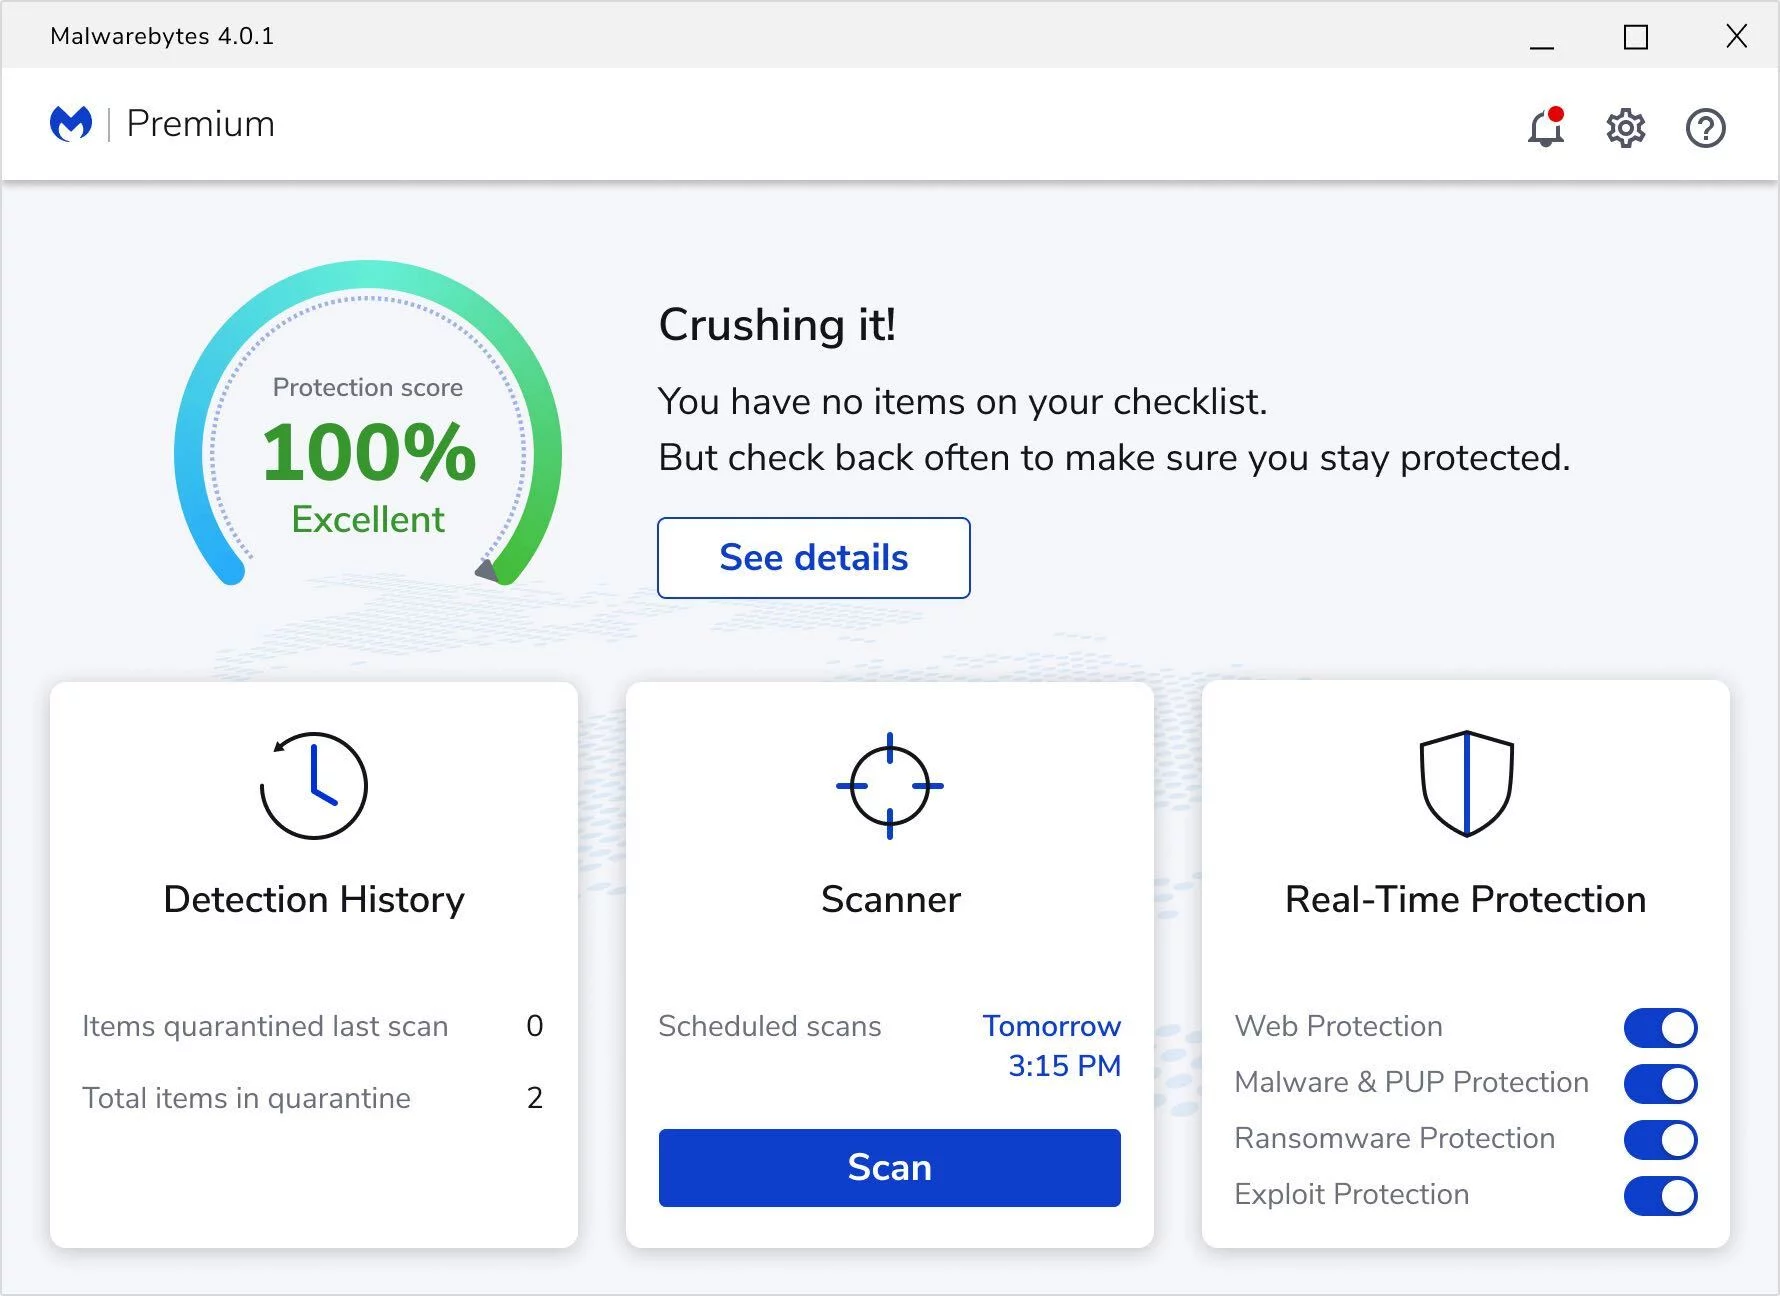Open the help question mark
Image resolution: width=1780 pixels, height=1296 pixels.
(1705, 128)
